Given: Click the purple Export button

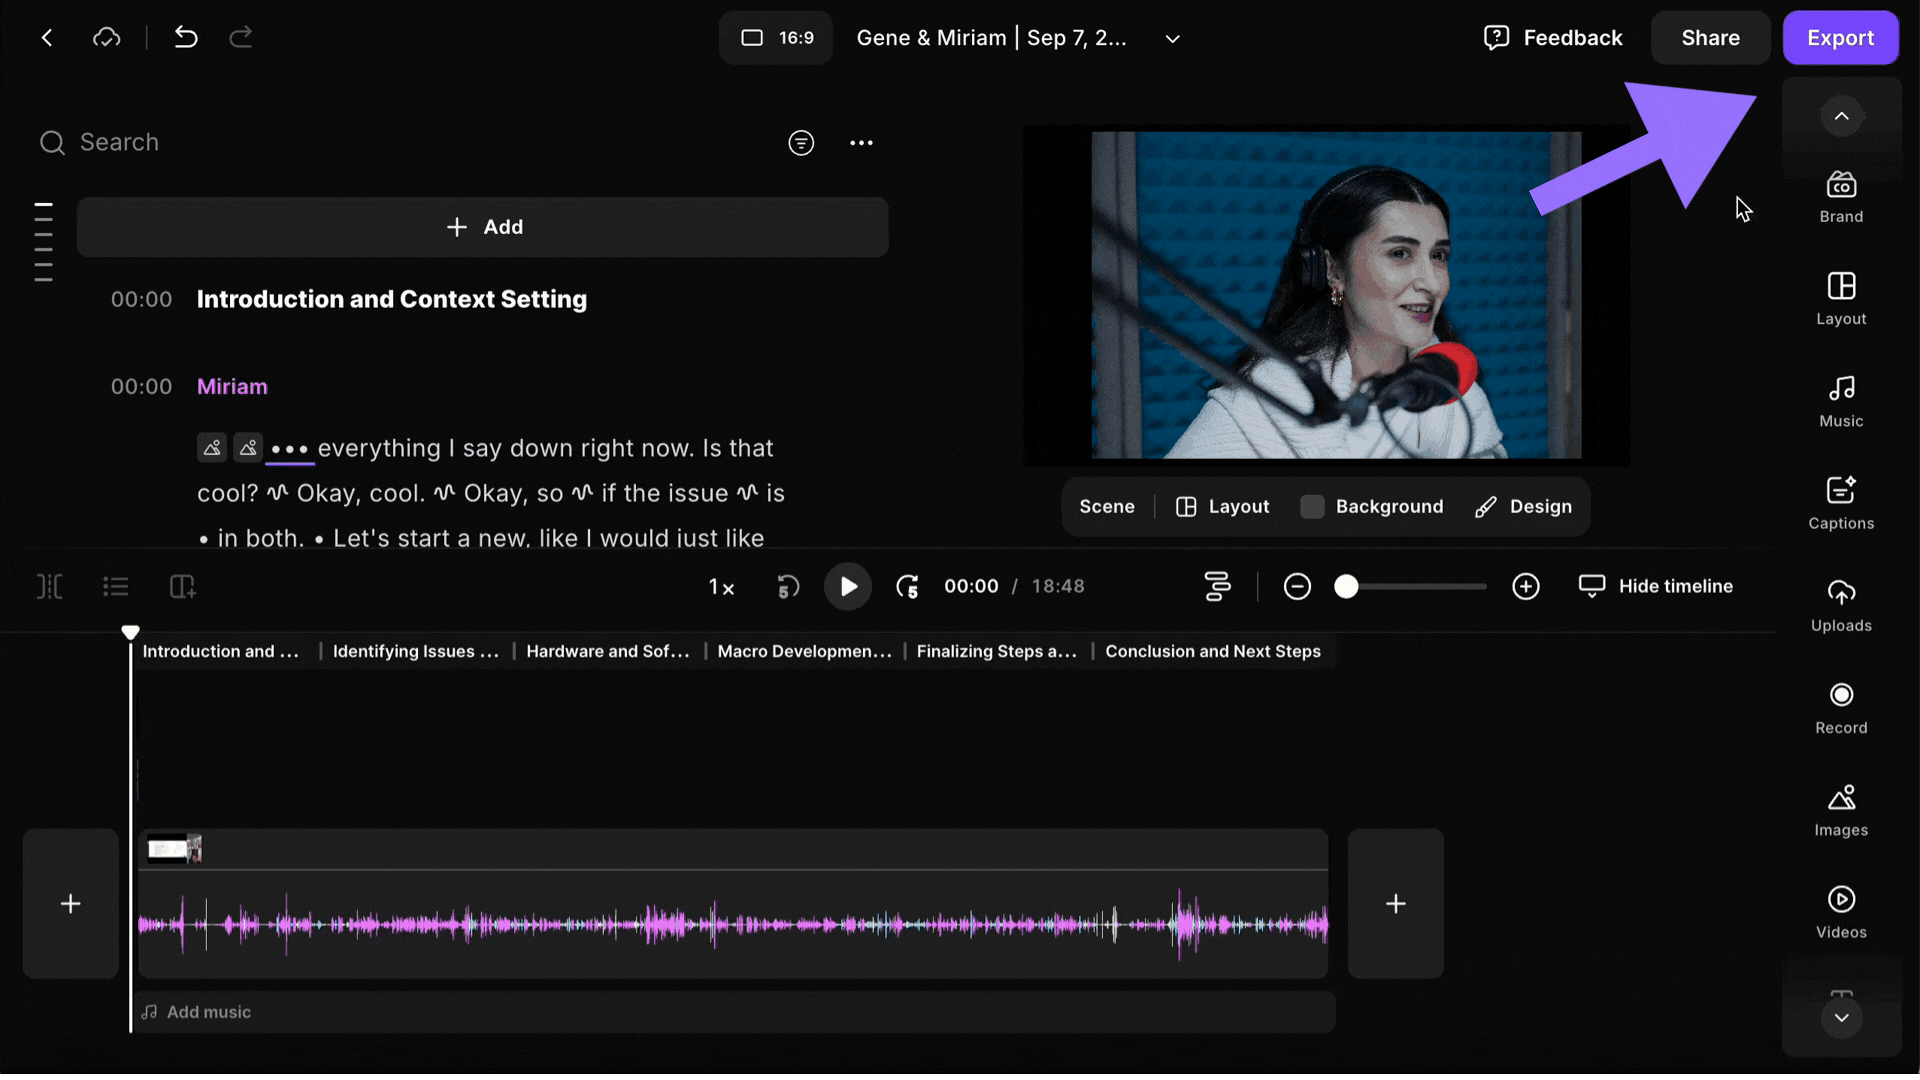Looking at the screenshot, I should 1840,38.
